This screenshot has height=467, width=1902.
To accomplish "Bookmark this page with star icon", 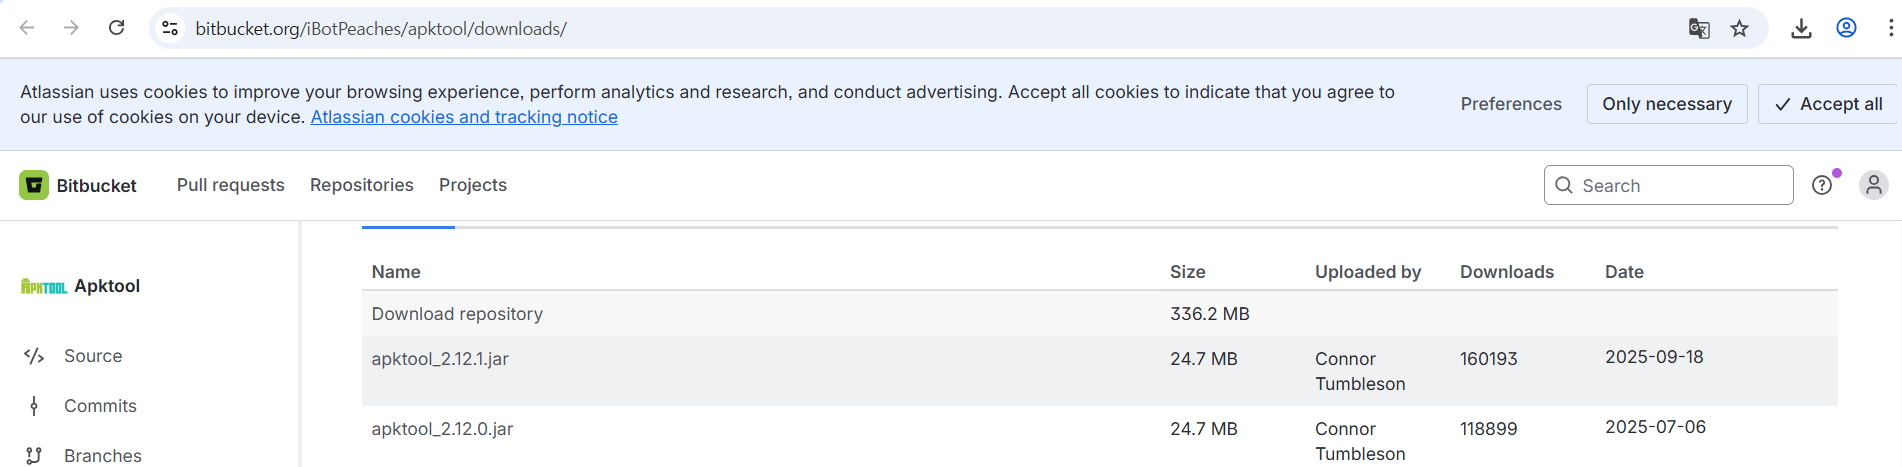I will 1740,28.
